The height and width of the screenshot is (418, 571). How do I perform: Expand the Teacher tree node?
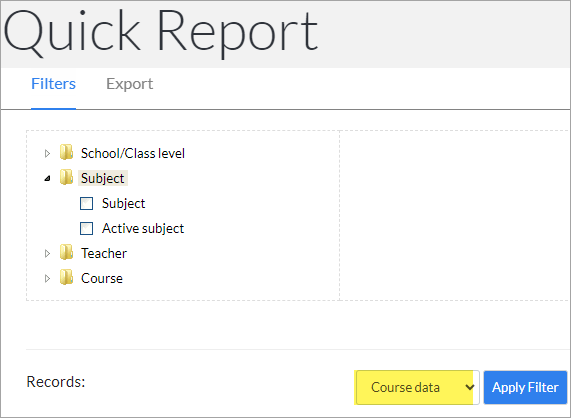pos(47,253)
